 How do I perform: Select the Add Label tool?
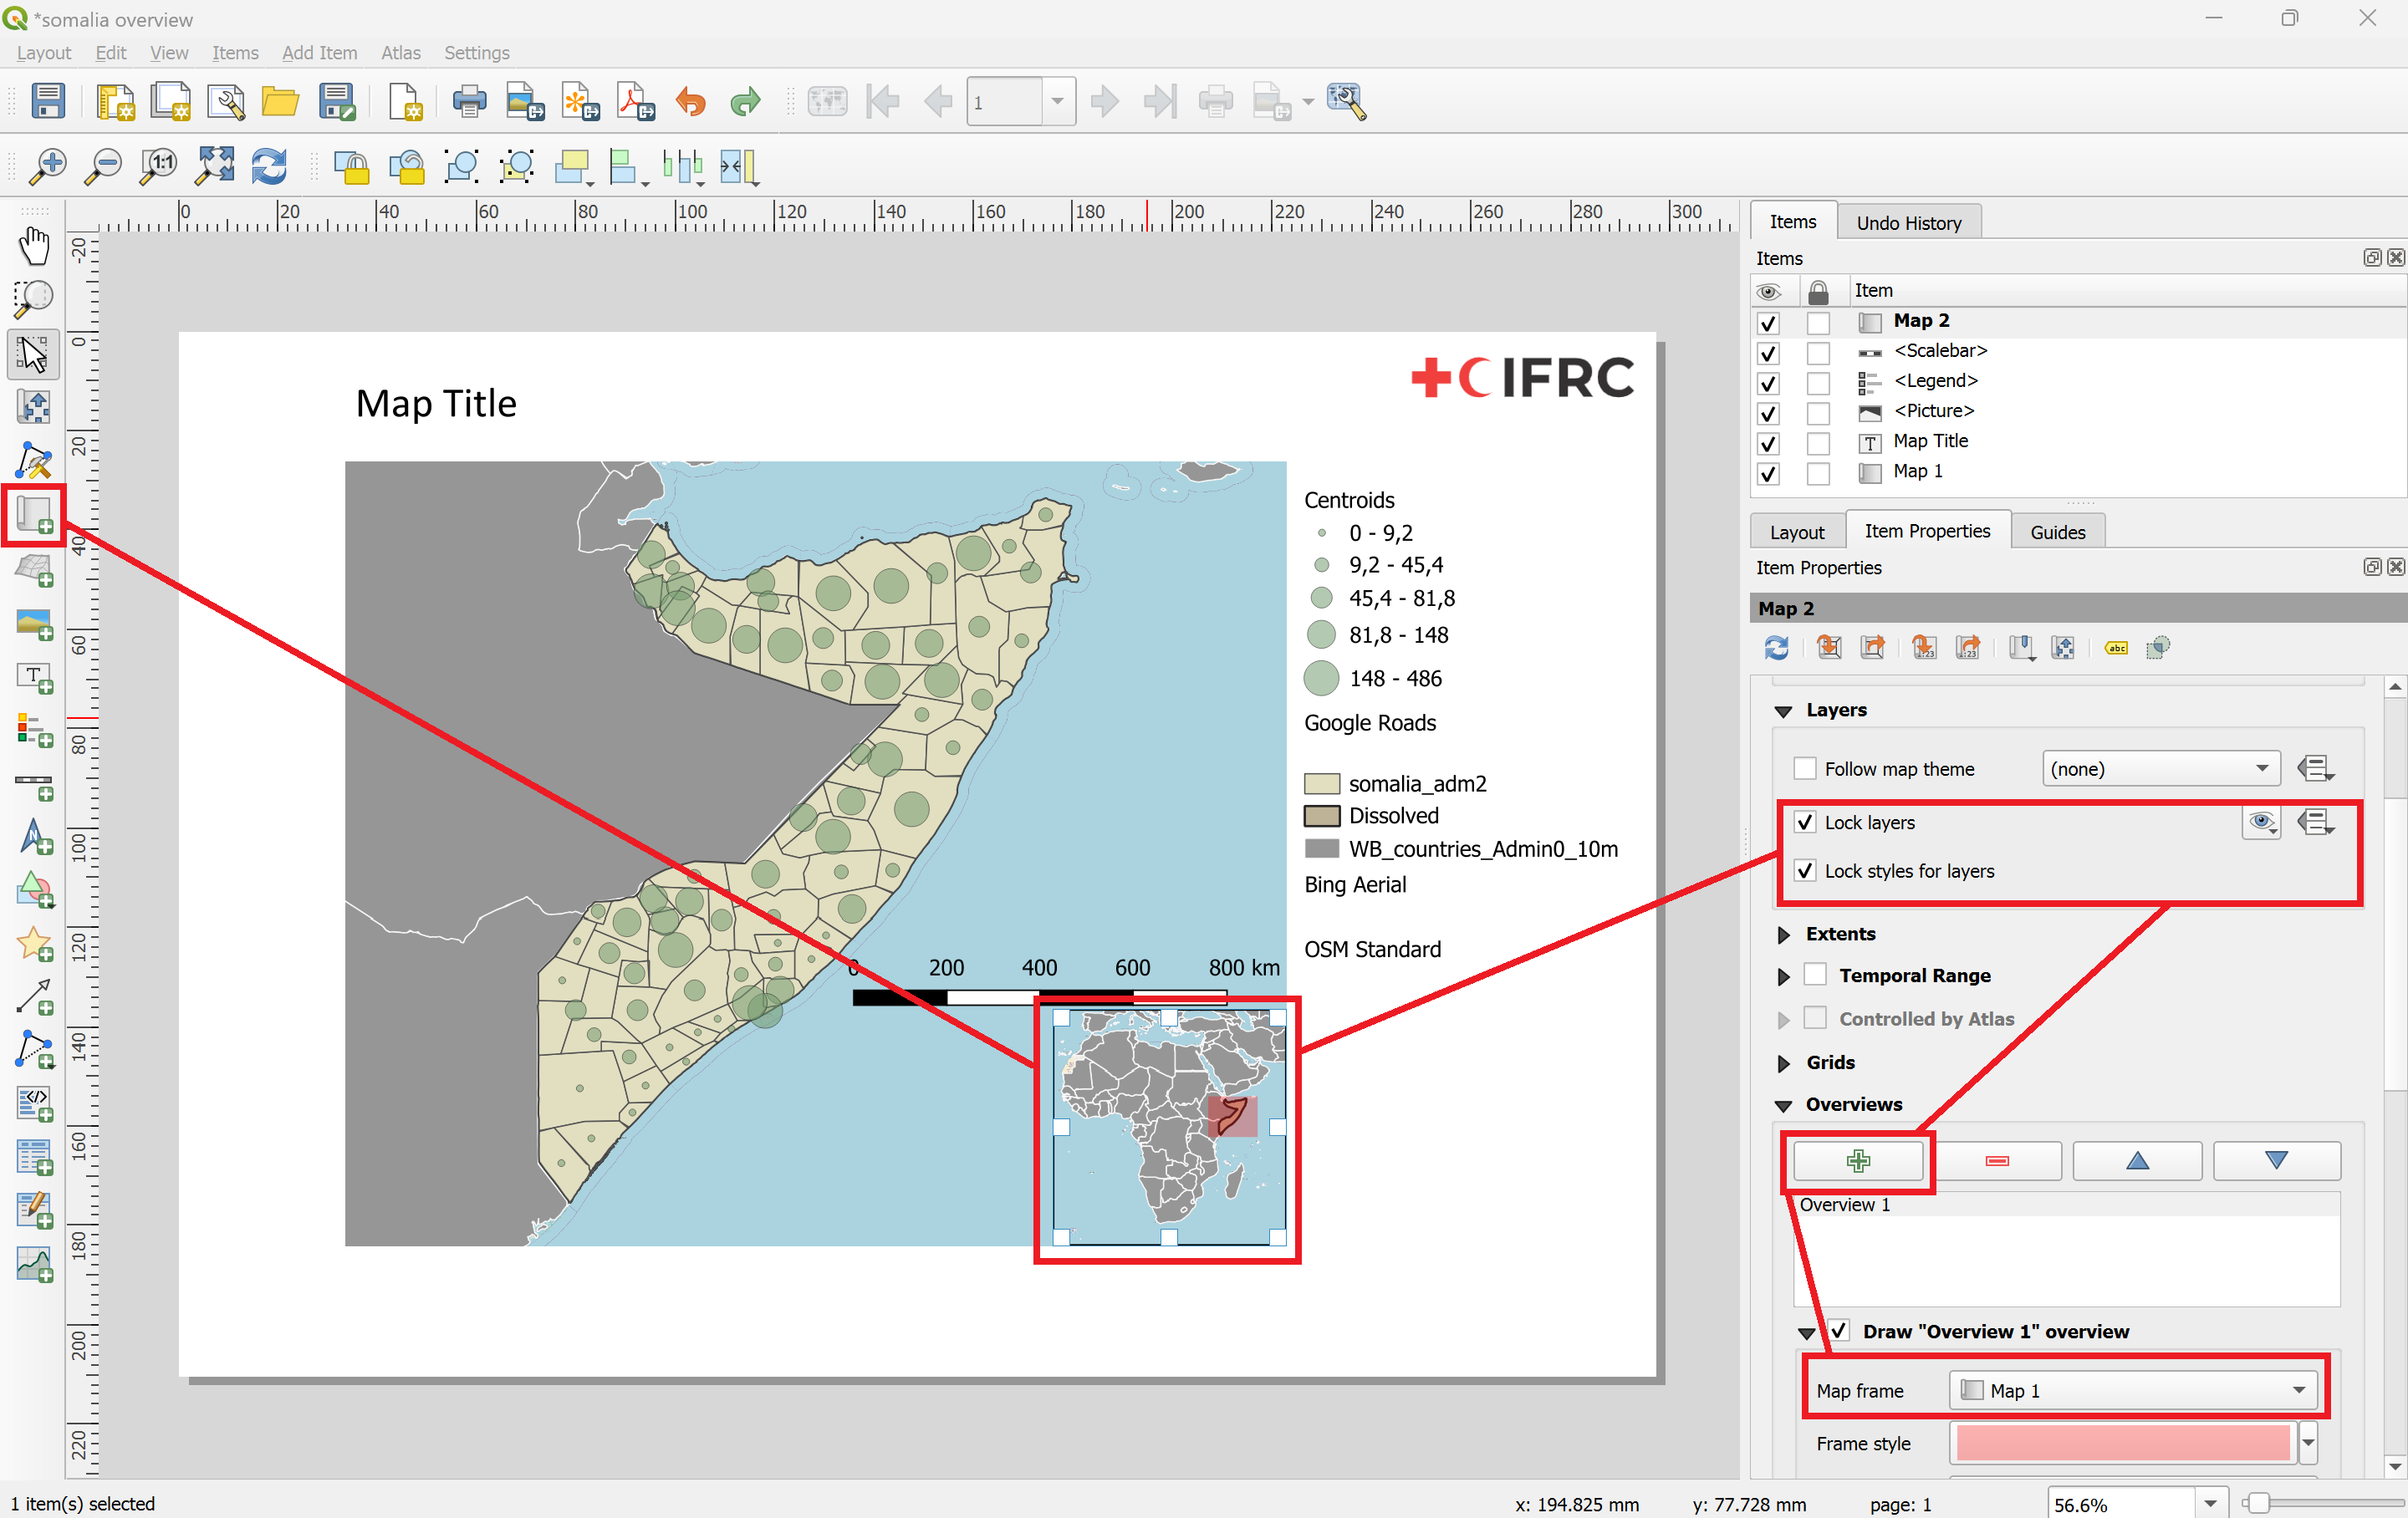[x=34, y=677]
